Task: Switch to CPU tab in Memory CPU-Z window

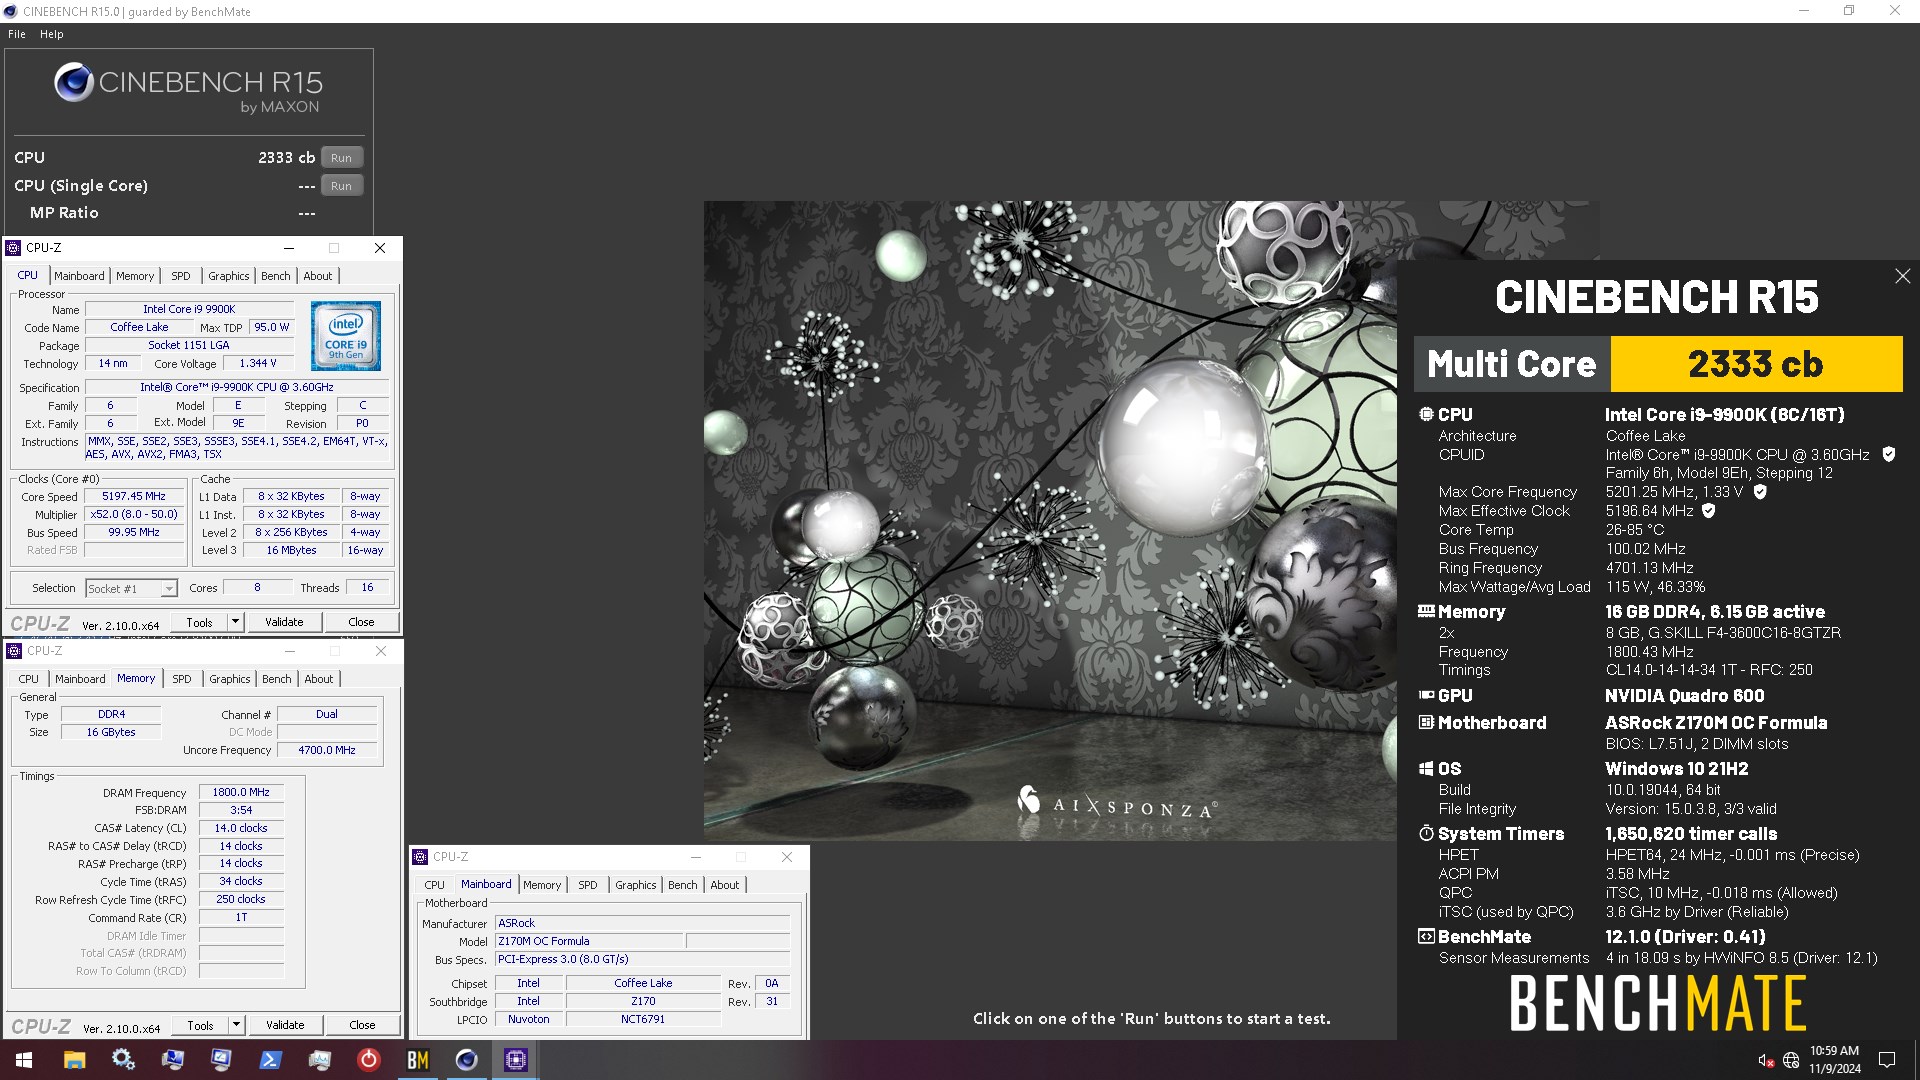Action: [29, 679]
